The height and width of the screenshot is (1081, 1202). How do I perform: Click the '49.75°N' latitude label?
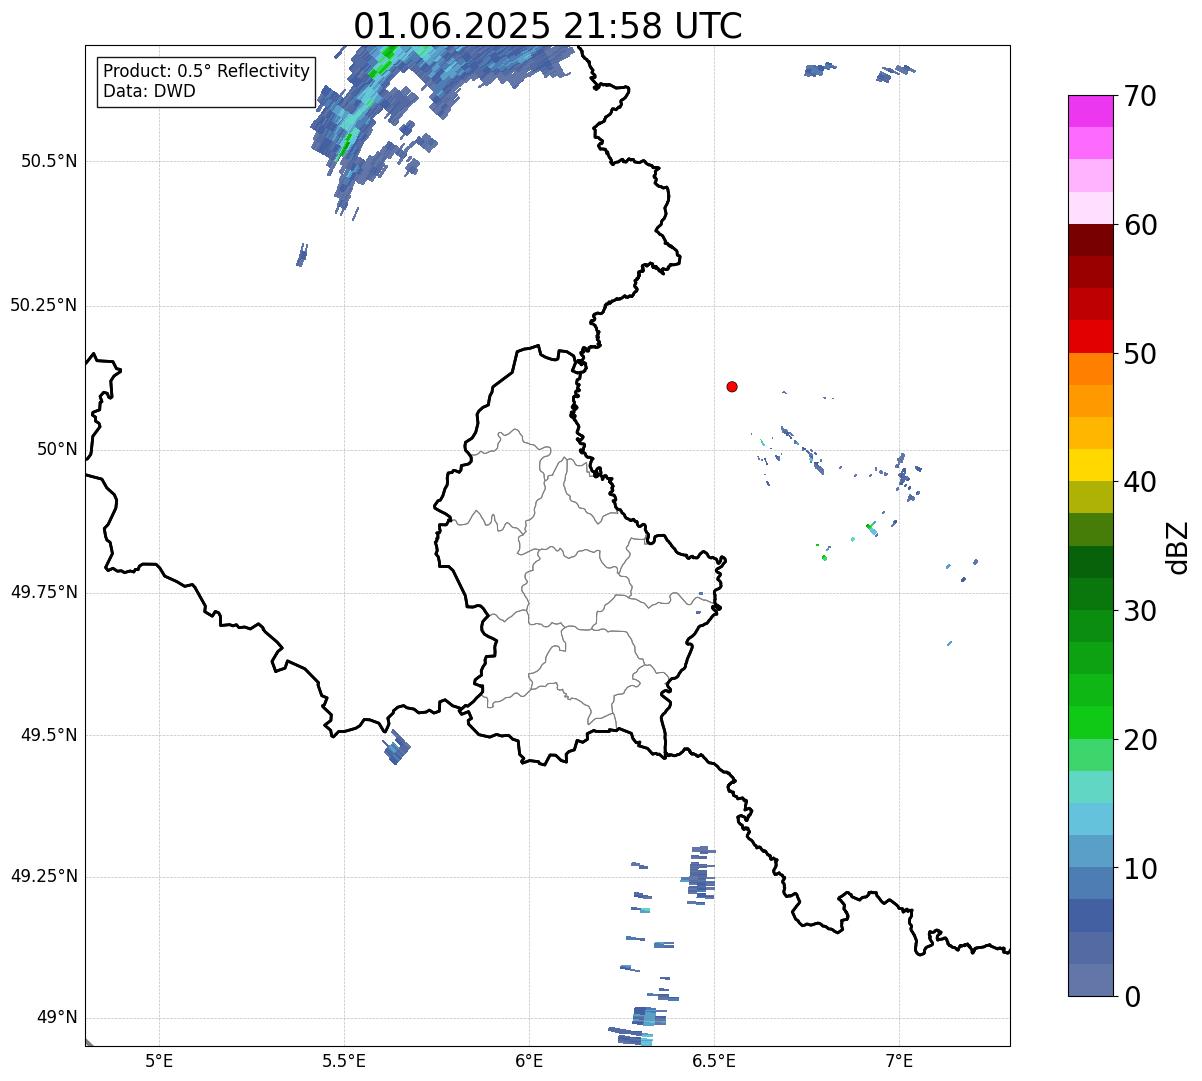click(43, 592)
